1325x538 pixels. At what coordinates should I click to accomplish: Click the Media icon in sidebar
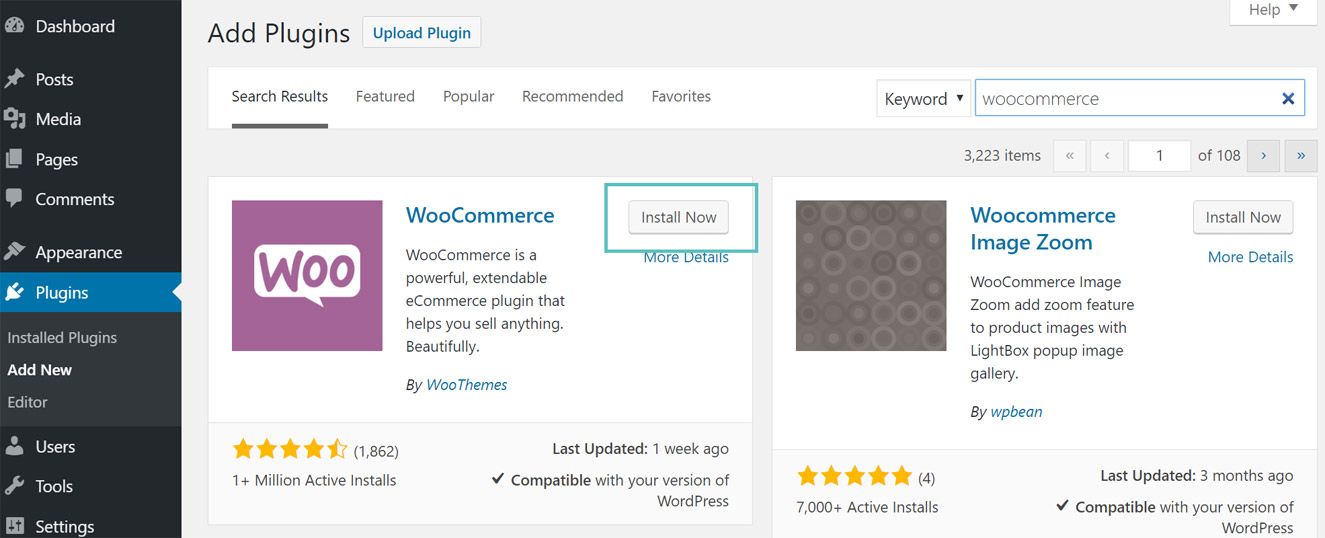coord(15,119)
